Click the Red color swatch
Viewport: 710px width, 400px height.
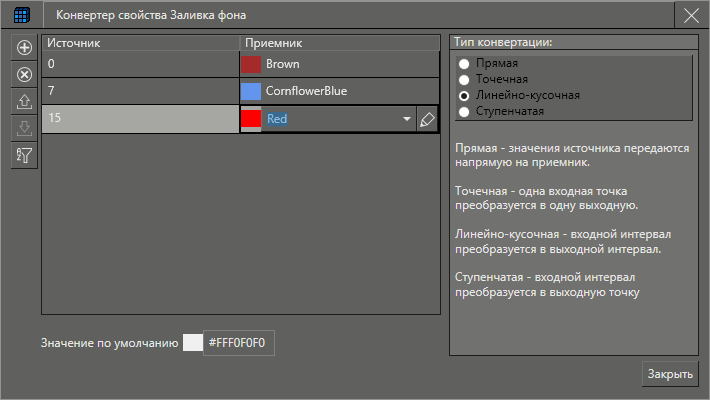[x=251, y=119]
